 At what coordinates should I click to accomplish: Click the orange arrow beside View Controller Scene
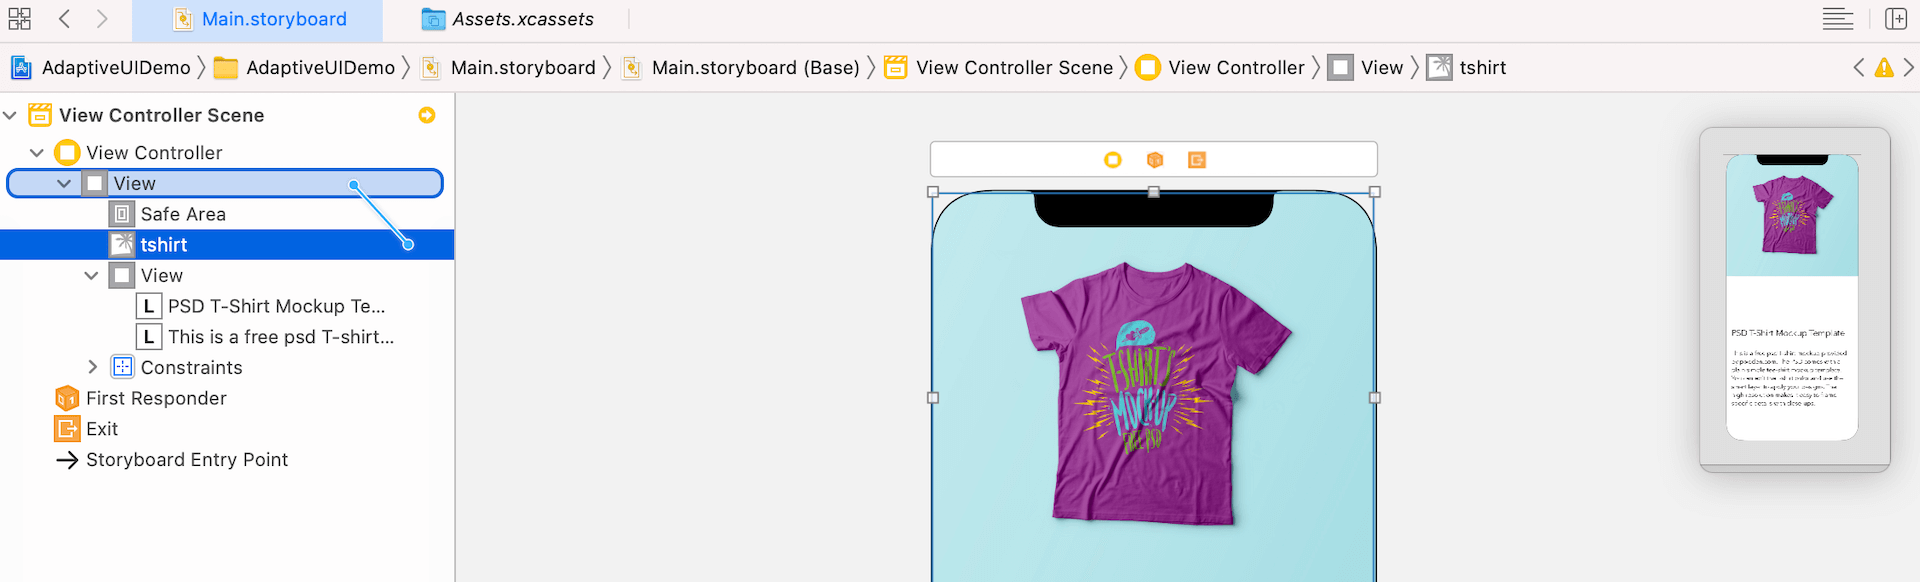427,115
